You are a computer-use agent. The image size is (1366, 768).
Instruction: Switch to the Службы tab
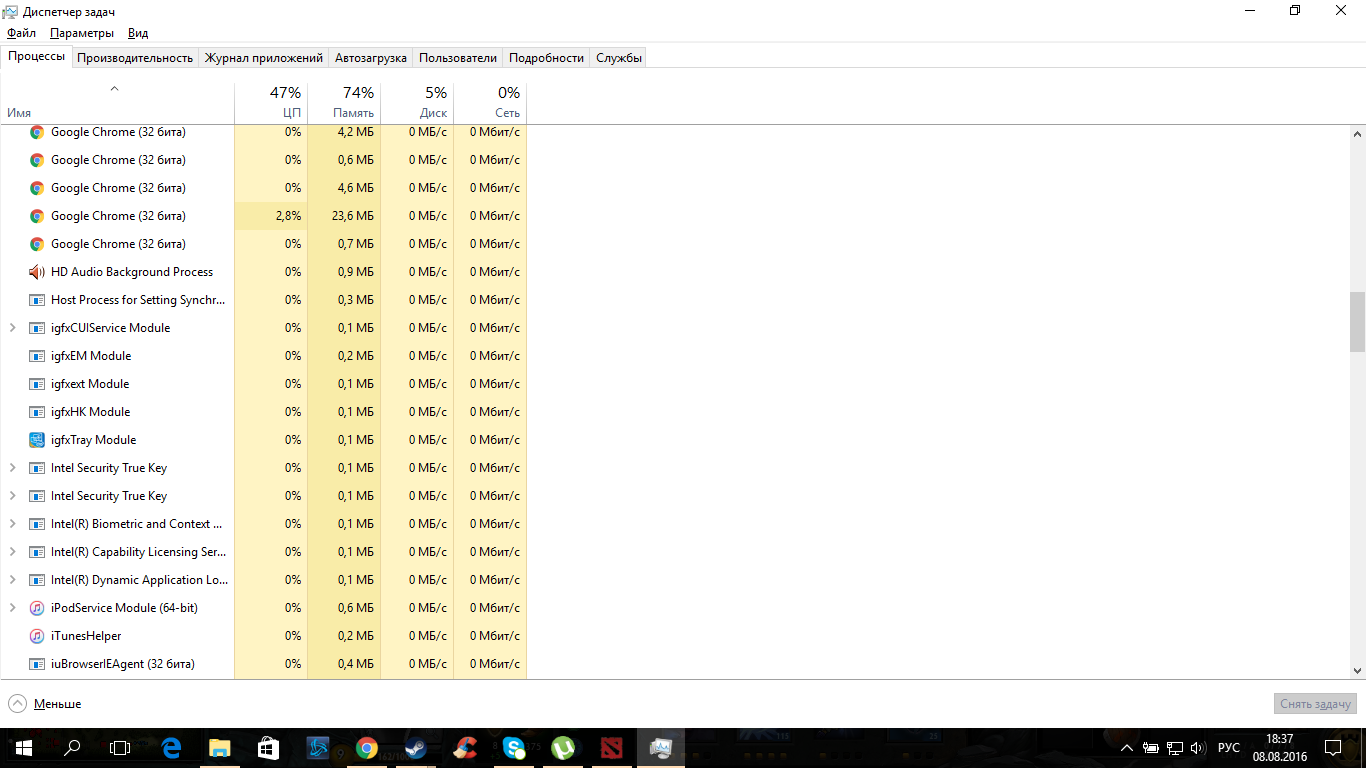pyautogui.click(x=619, y=58)
